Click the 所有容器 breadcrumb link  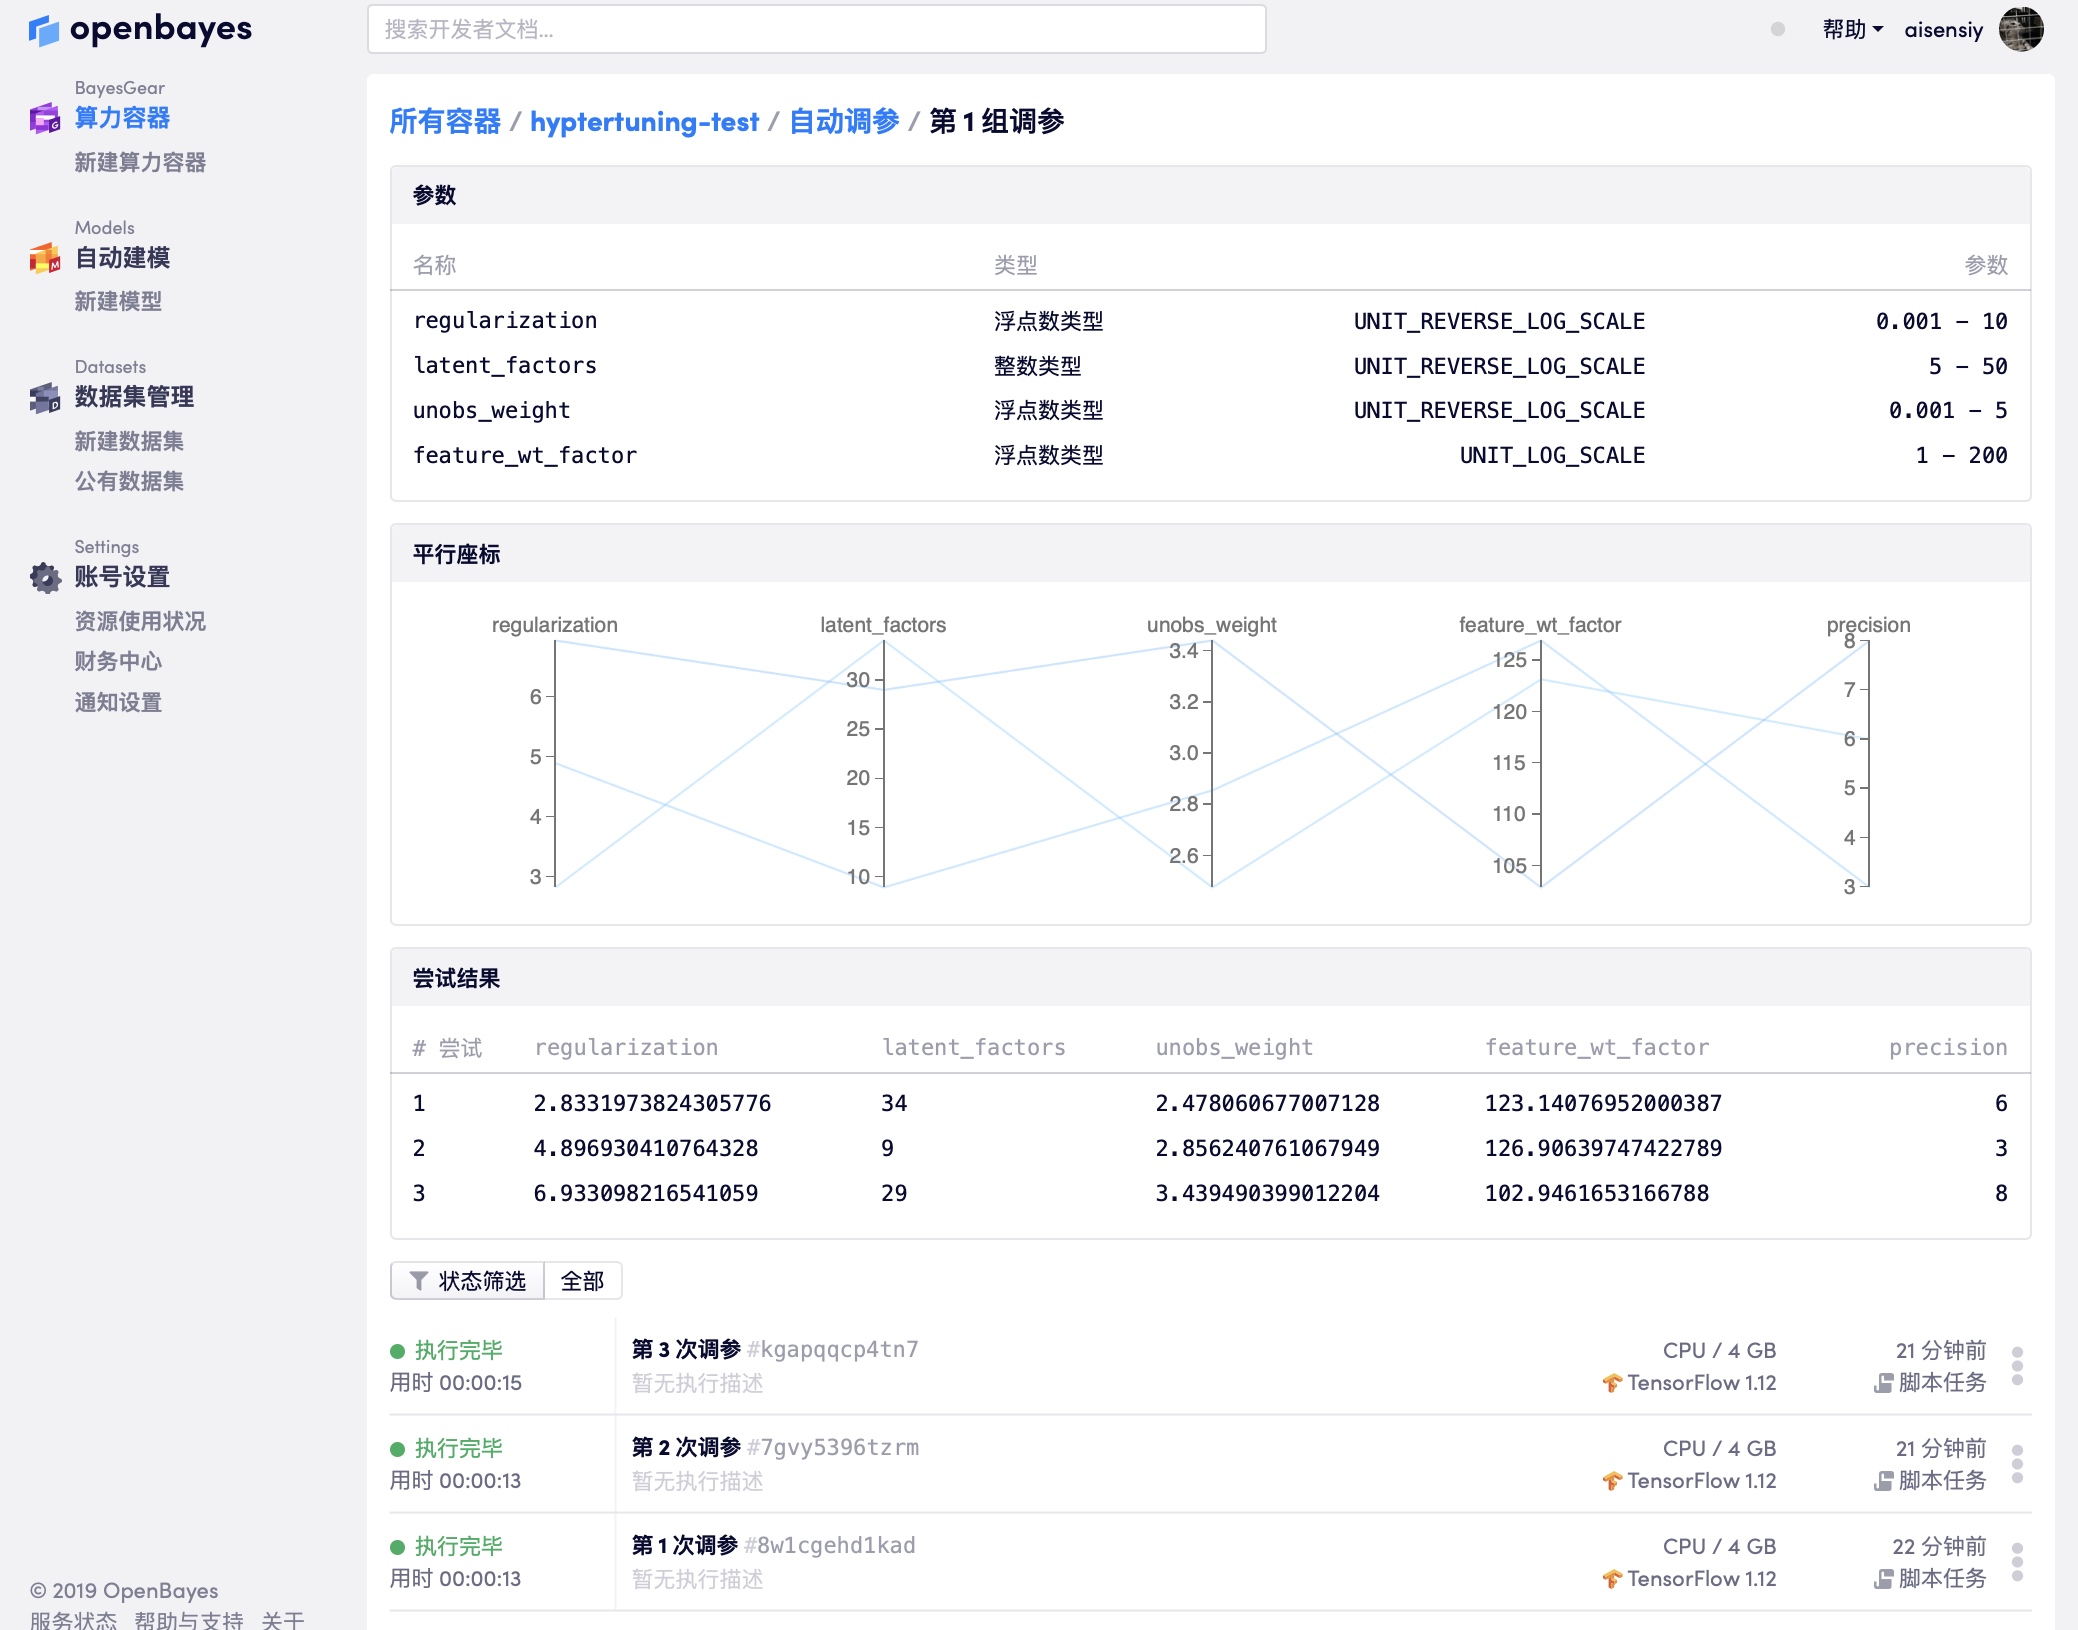coord(445,122)
